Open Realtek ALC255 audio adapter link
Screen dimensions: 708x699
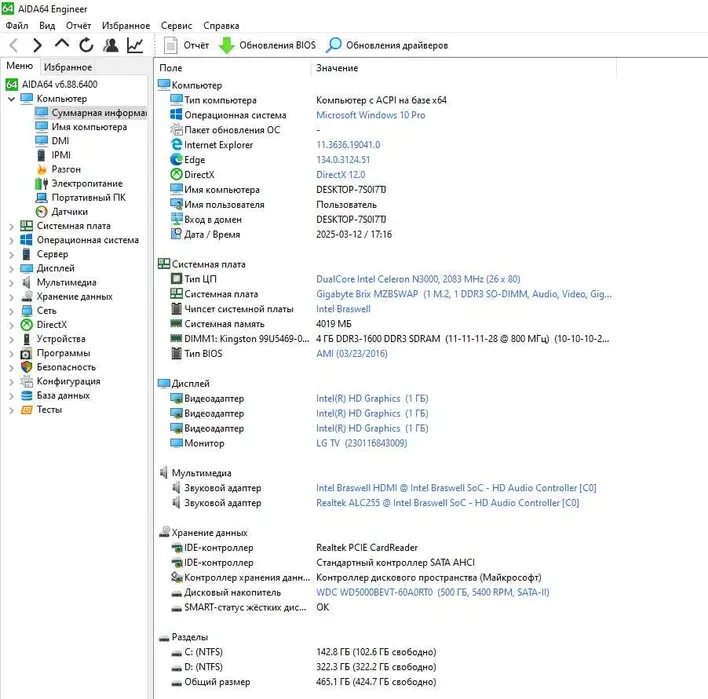click(x=447, y=503)
